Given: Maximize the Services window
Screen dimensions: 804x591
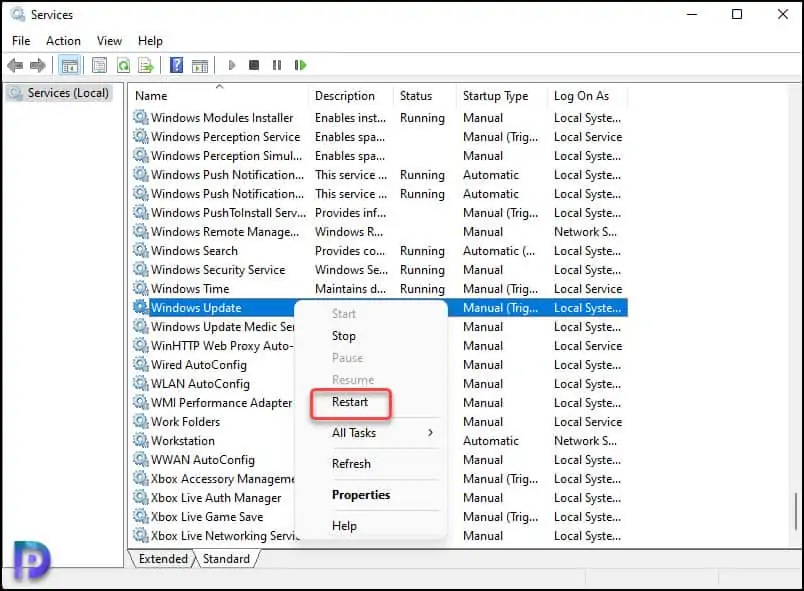Looking at the screenshot, I should (737, 14).
